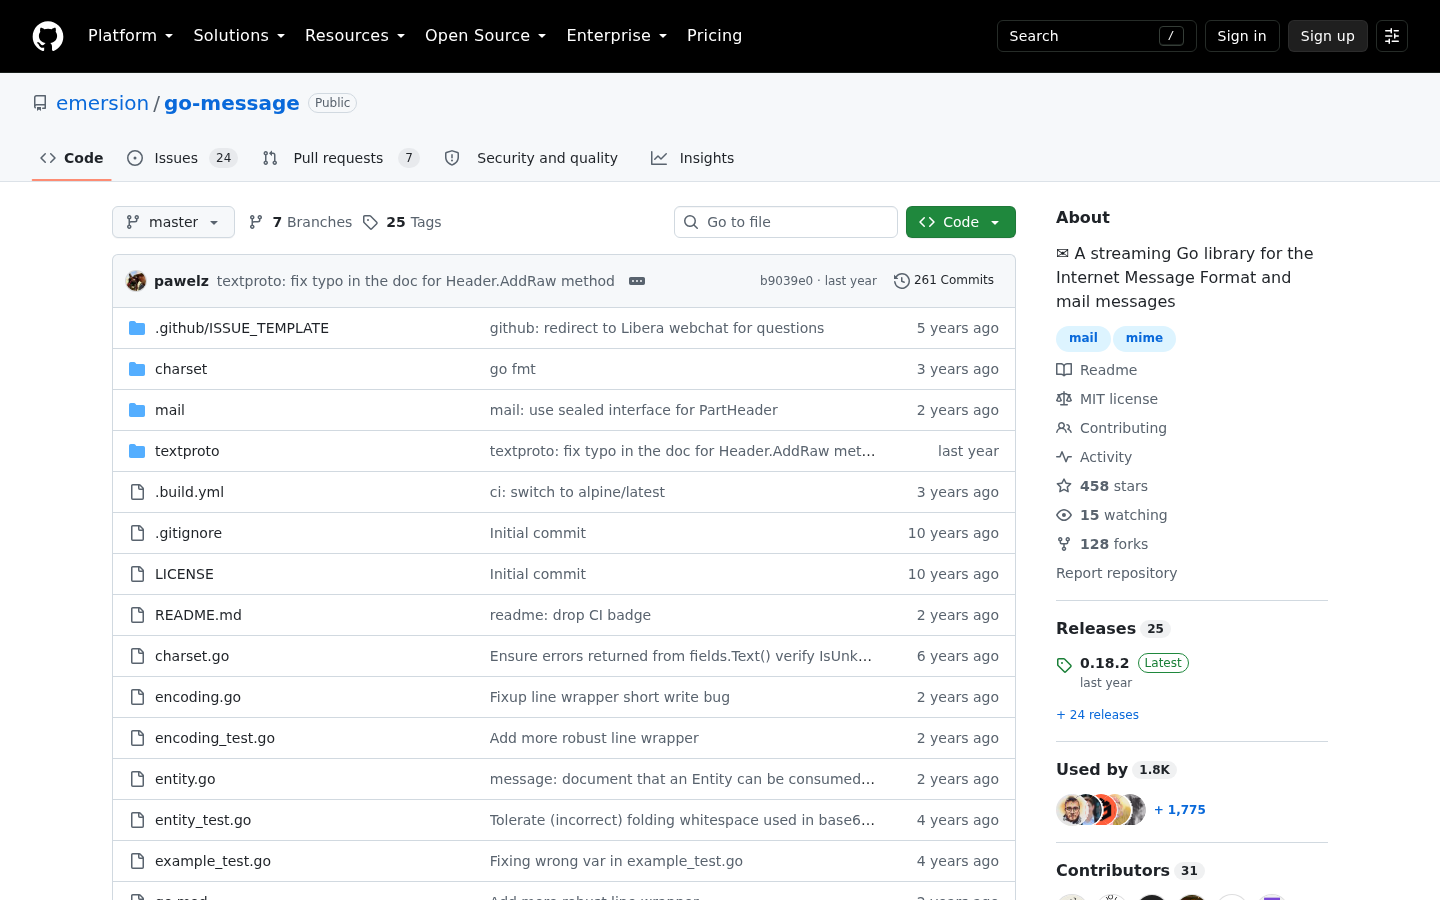
Task: View the 7 Branches link
Action: (300, 222)
